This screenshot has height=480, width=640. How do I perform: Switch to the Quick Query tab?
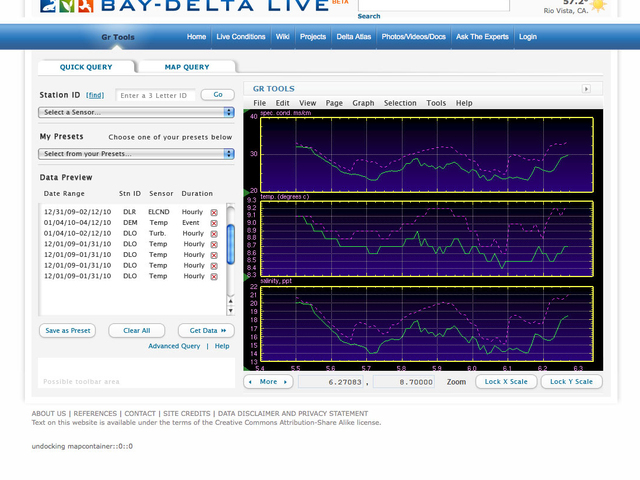[86, 67]
